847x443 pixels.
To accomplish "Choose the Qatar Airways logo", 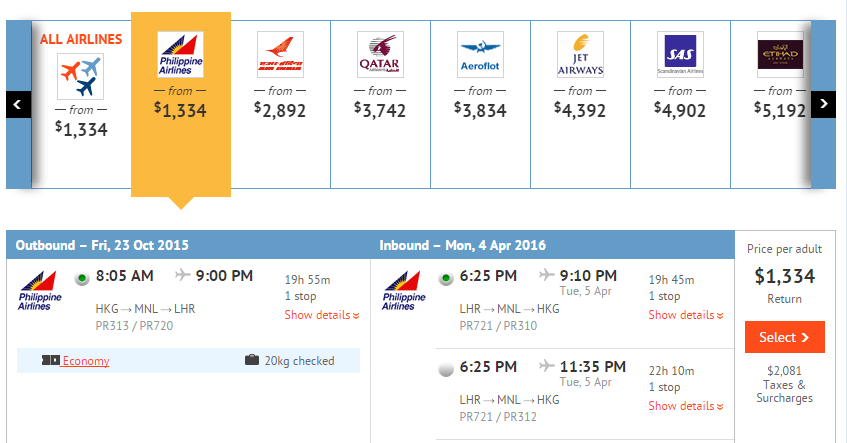I will (380, 54).
